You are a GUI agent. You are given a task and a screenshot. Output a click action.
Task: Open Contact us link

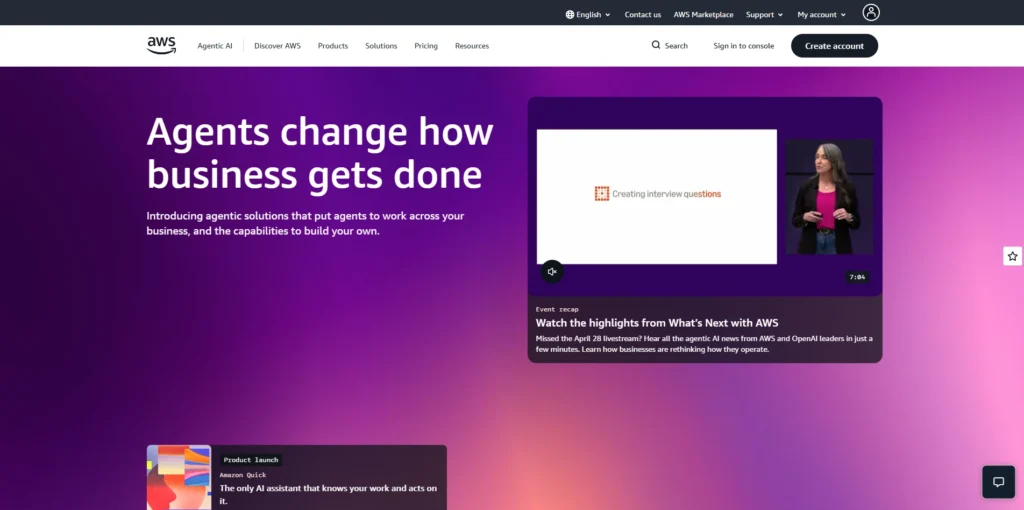click(643, 14)
